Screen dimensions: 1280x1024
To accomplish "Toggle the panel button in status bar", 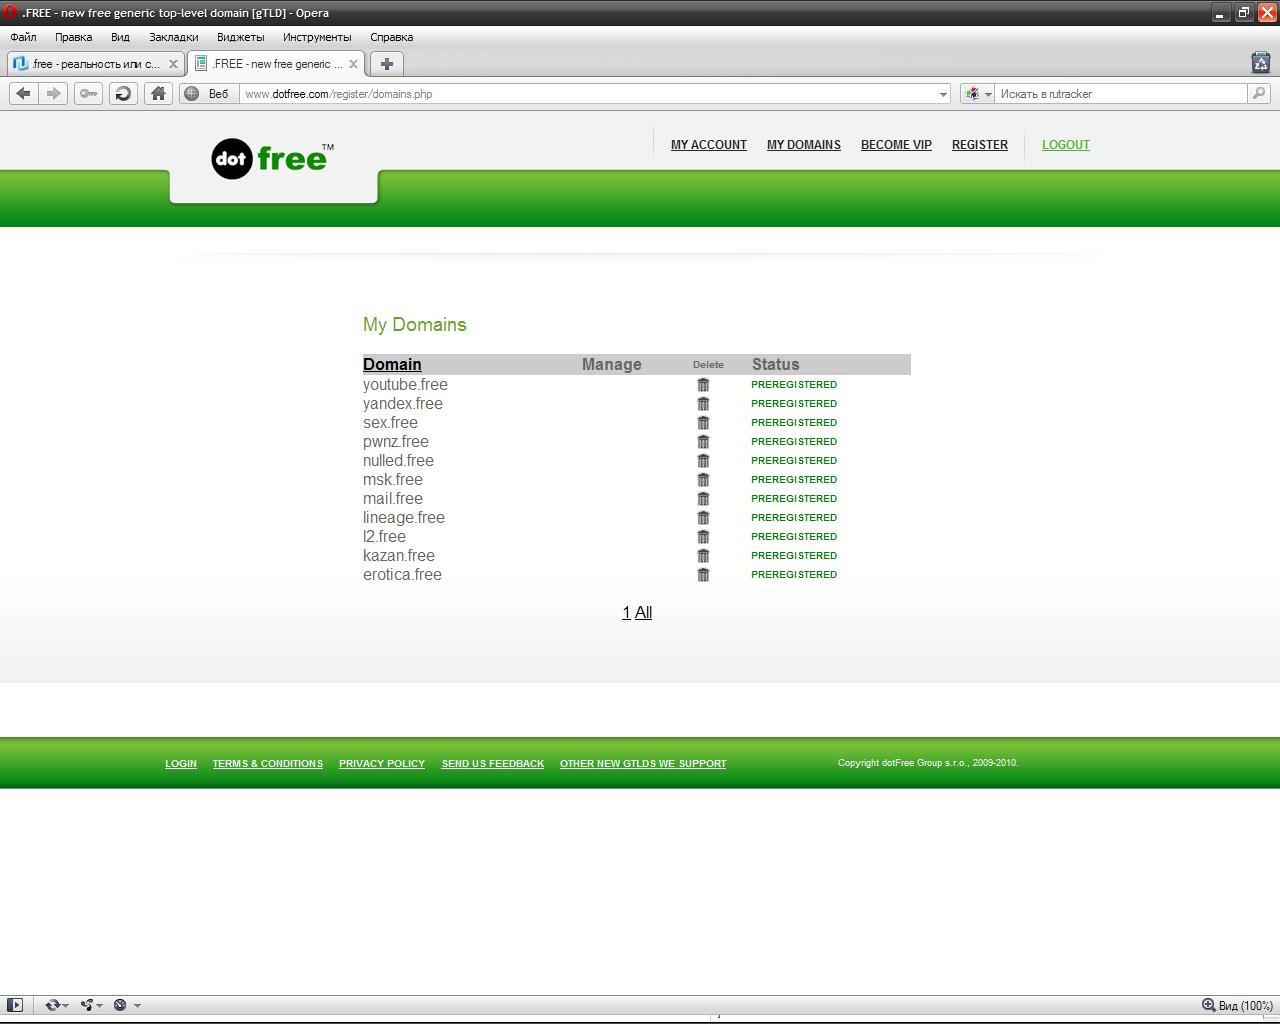I will click(x=15, y=1005).
